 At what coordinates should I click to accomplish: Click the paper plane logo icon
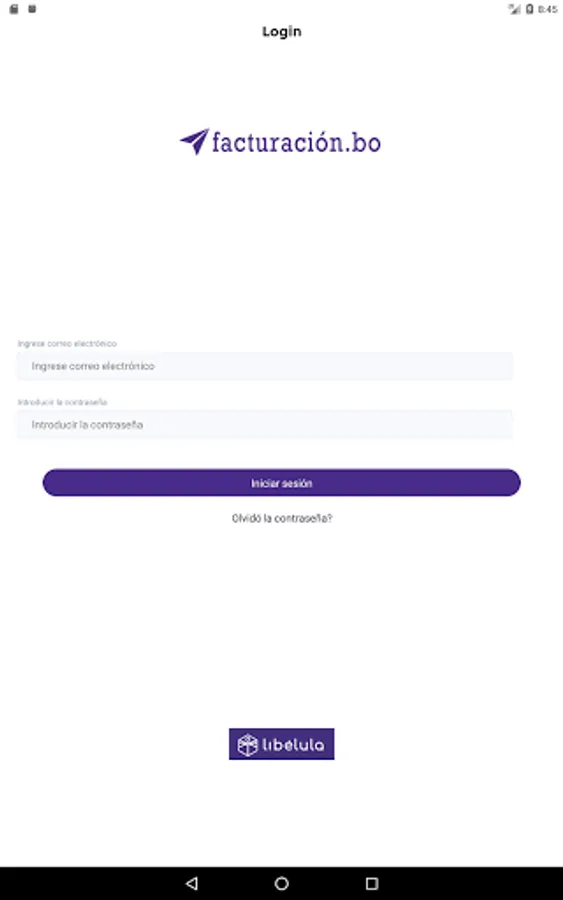pyautogui.click(x=195, y=141)
